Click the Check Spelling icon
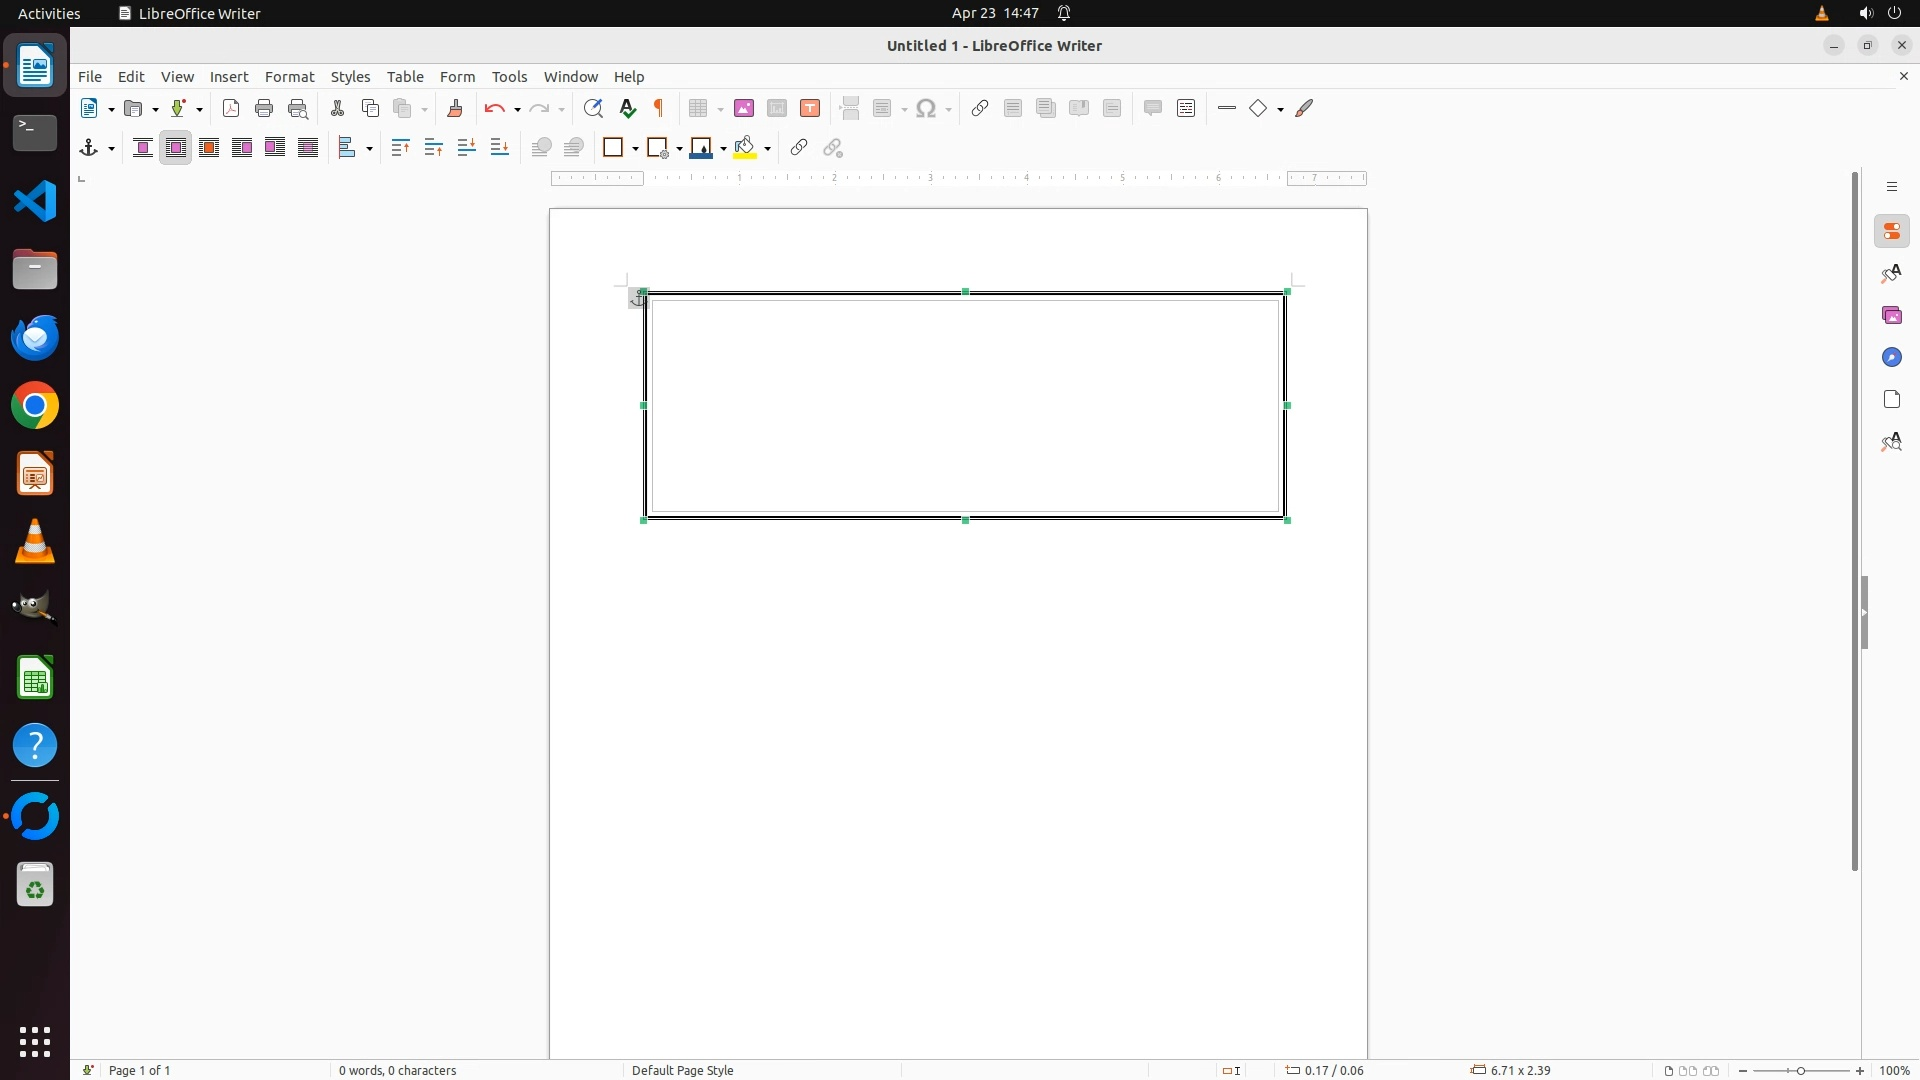The width and height of the screenshot is (1920, 1080). click(628, 109)
